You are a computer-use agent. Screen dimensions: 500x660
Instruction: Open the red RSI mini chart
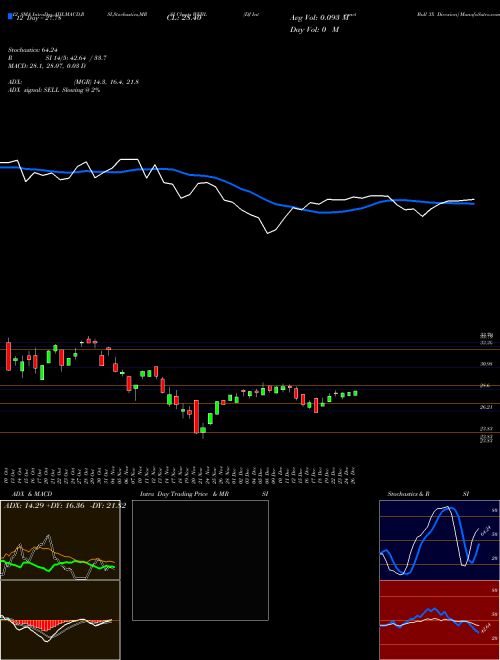[x=439, y=620]
